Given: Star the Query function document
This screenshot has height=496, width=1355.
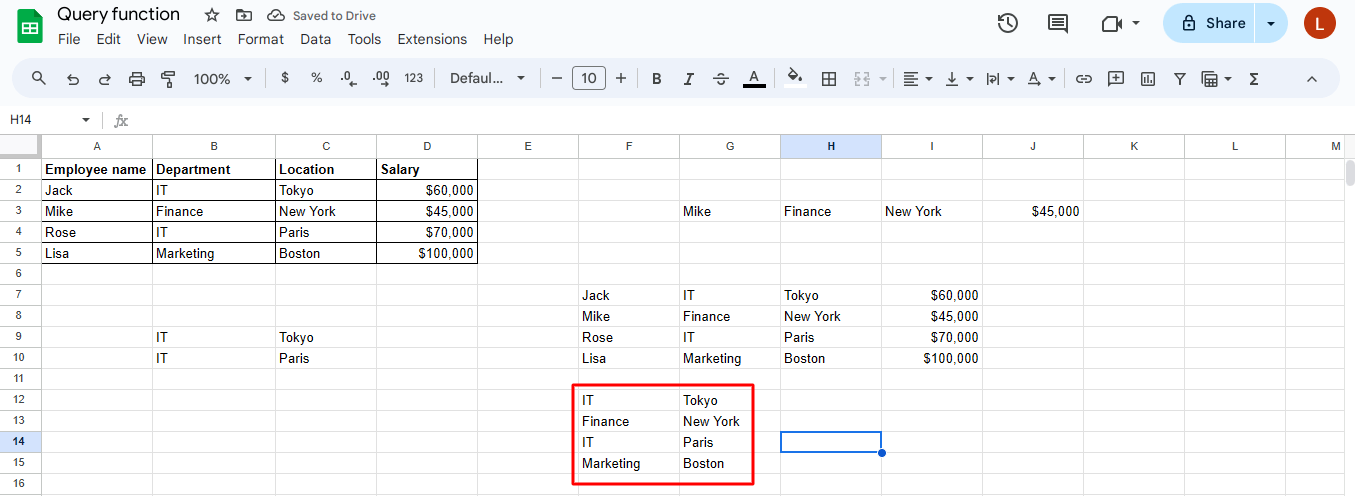Looking at the screenshot, I should [x=211, y=15].
